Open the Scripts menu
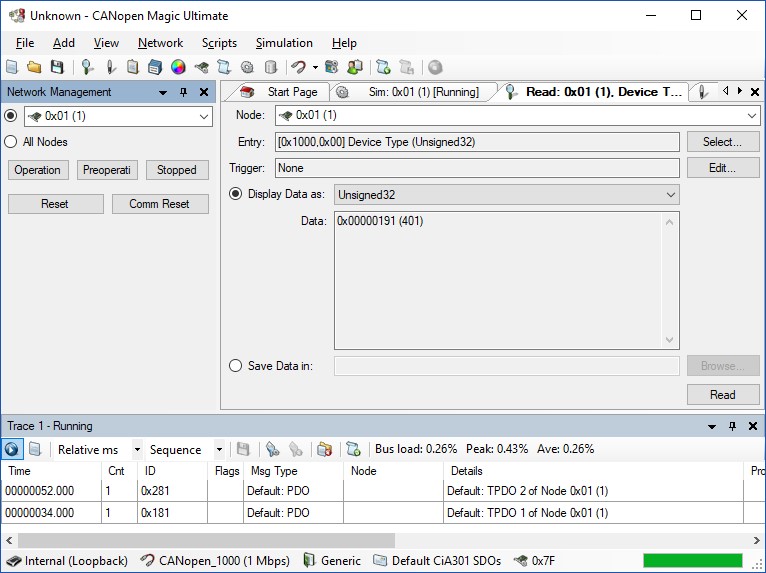Image resolution: width=766 pixels, height=573 pixels. pyautogui.click(x=219, y=43)
